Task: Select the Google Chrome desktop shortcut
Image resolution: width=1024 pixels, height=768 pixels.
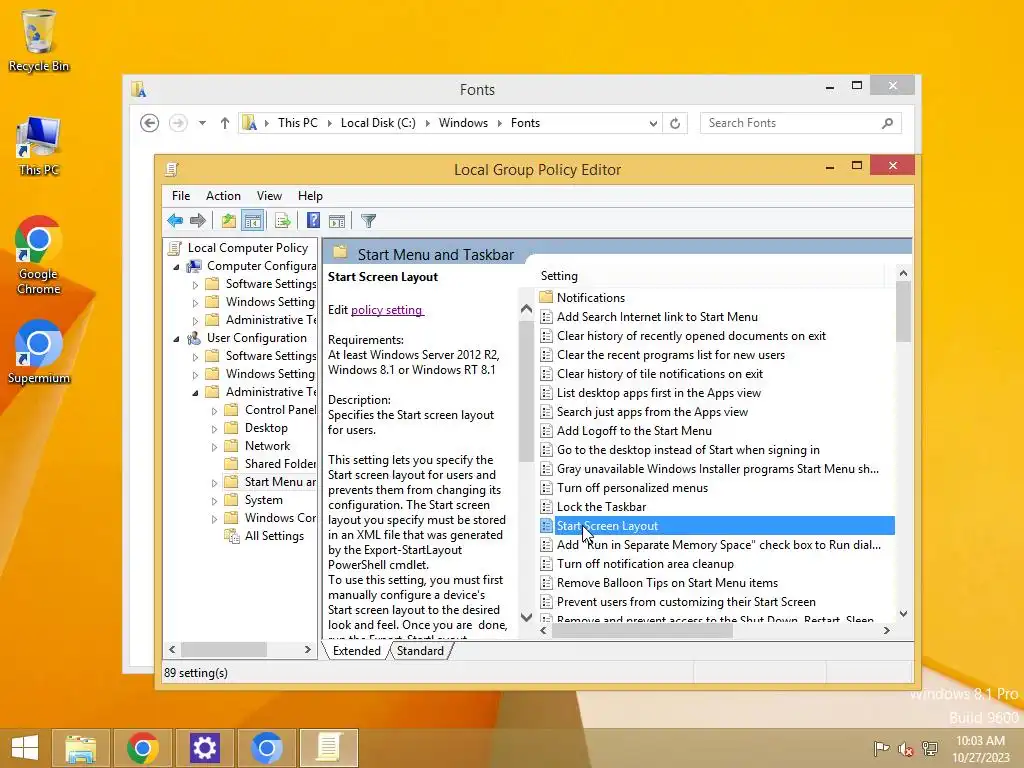Action: pyautogui.click(x=39, y=255)
